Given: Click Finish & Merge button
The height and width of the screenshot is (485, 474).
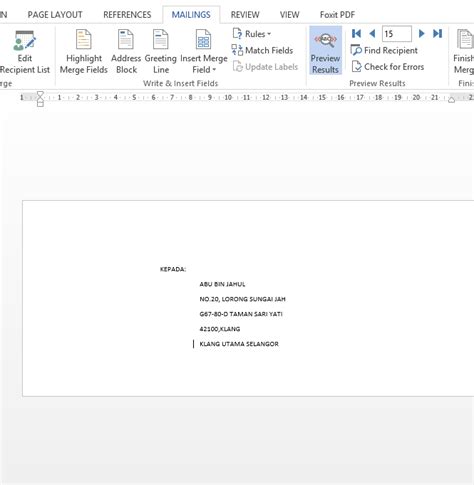Looking at the screenshot, I should coord(463,52).
